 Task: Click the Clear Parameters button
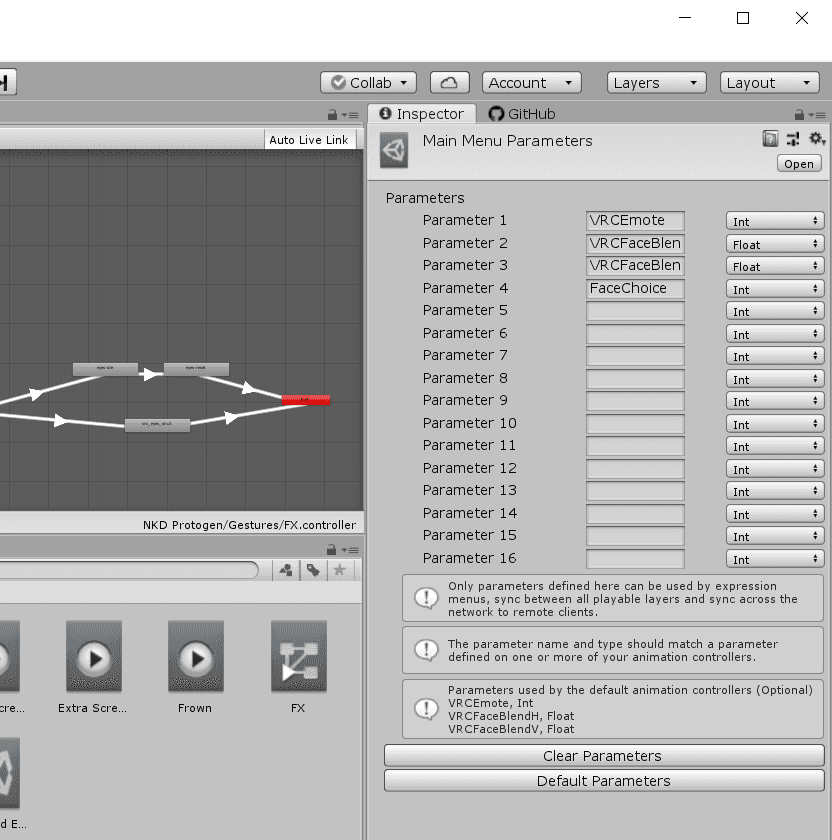[604, 755]
